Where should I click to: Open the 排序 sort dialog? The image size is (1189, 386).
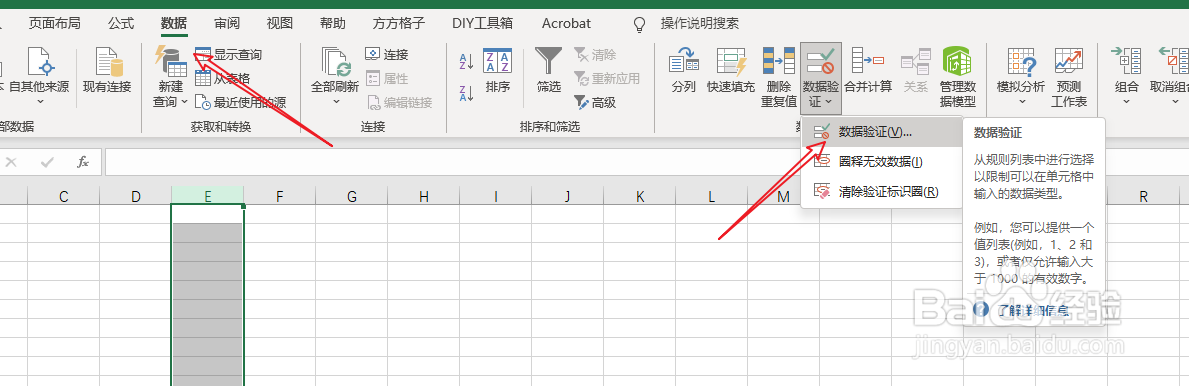point(497,70)
